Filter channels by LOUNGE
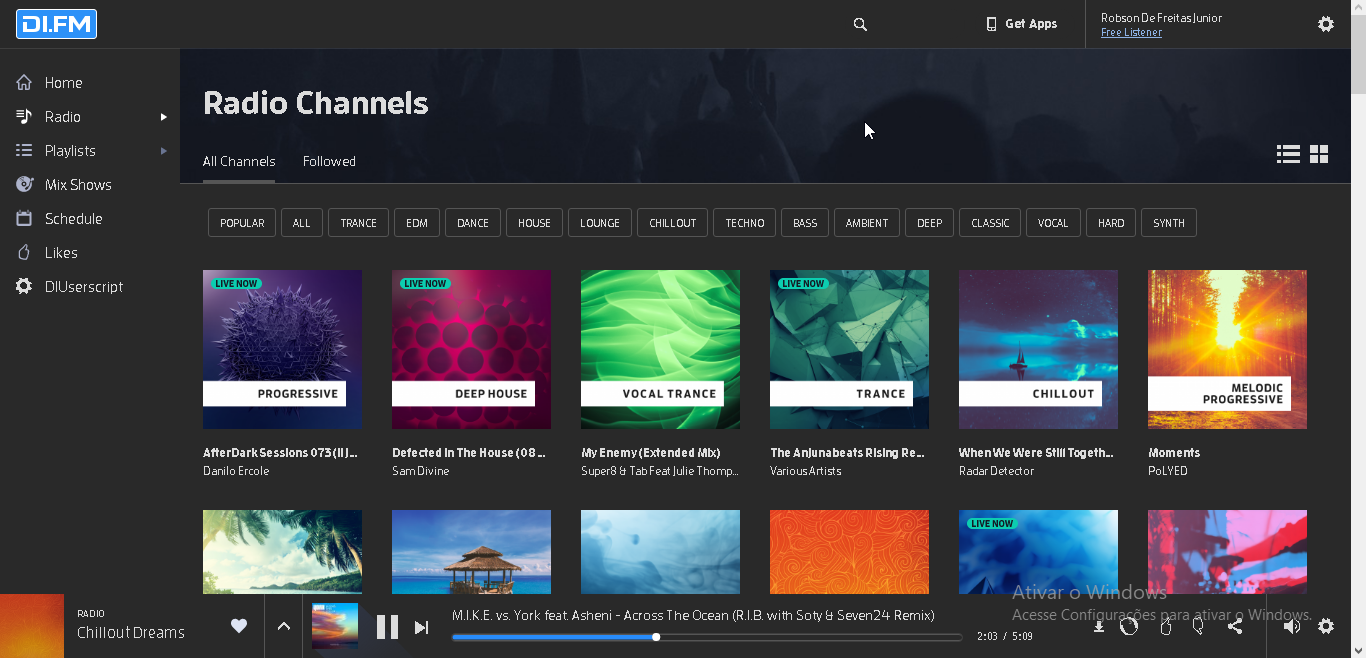Viewport: 1366px width, 658px height. 600,223
